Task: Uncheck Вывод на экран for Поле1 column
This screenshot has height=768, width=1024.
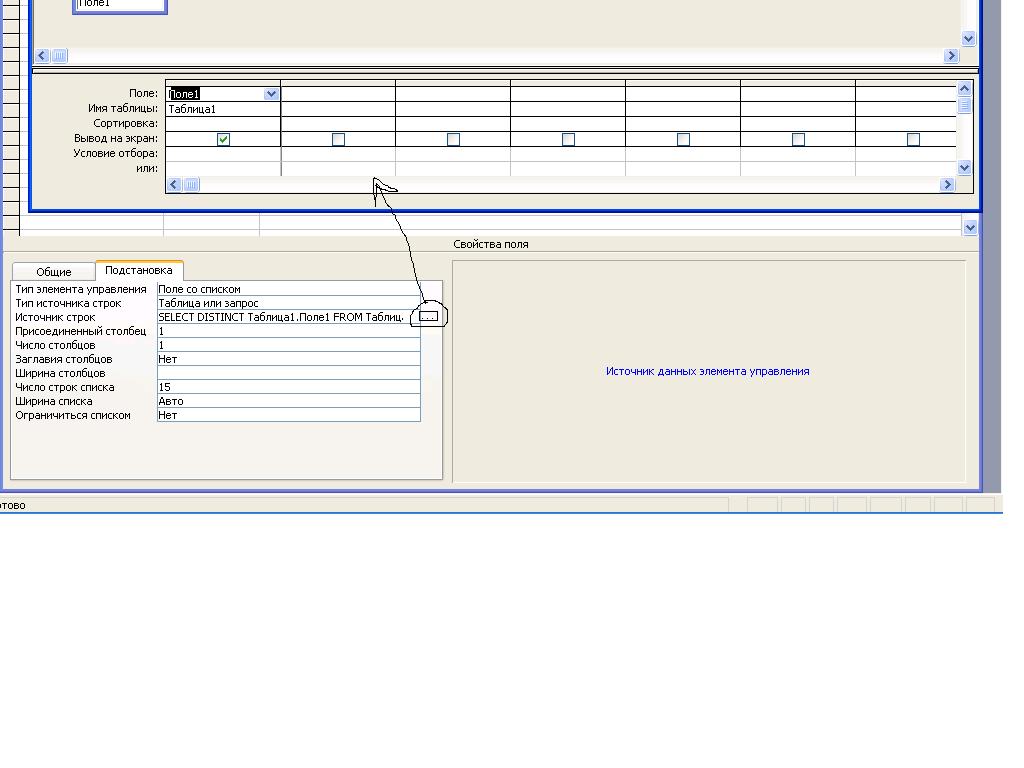Action: (x=223, y=139)
